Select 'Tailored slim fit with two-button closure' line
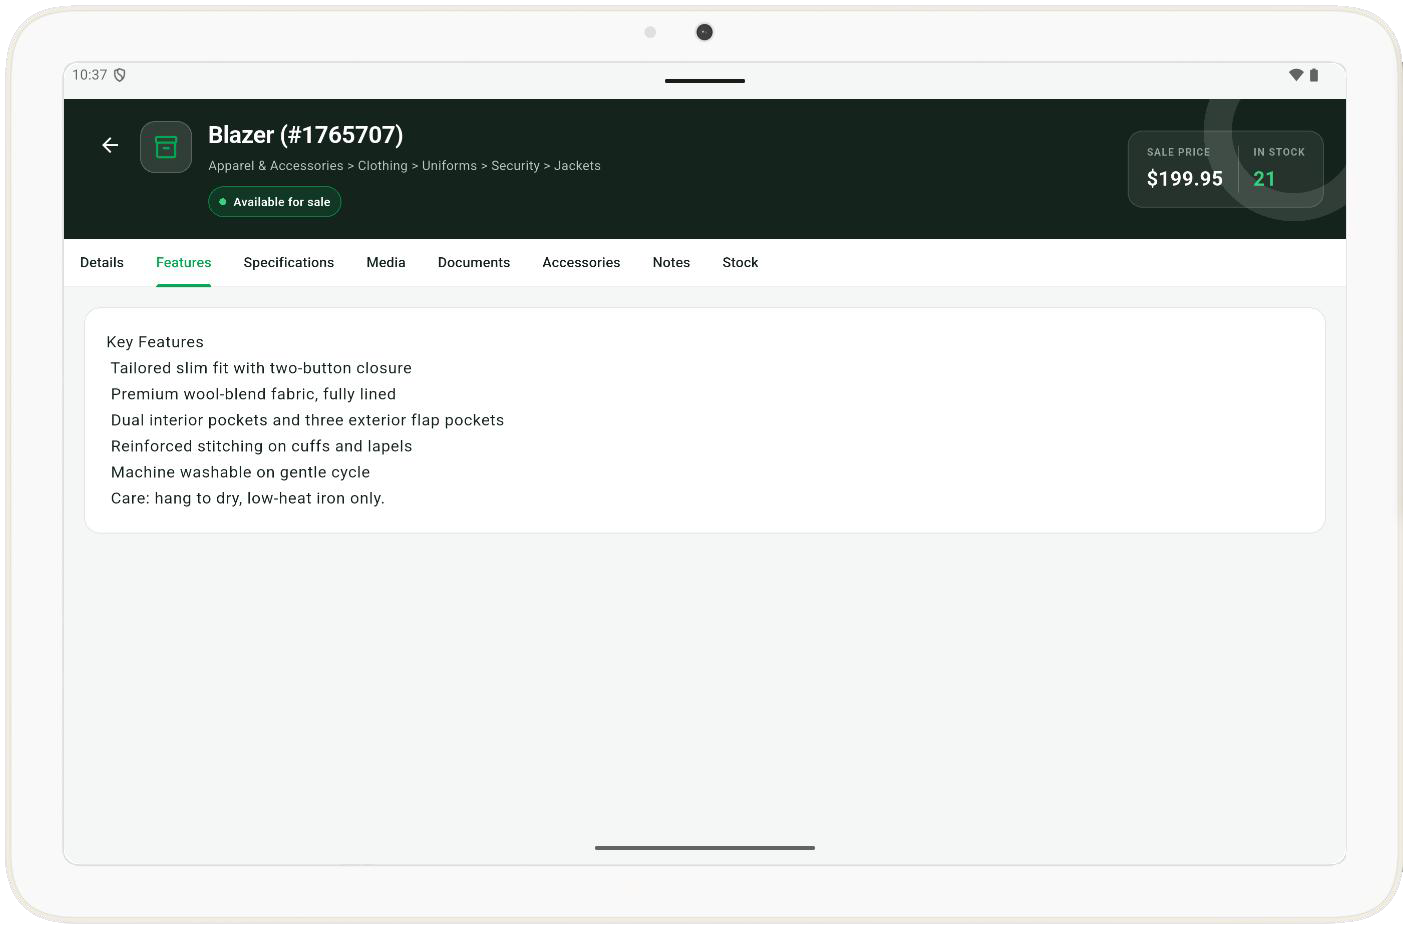 [261, 368]
